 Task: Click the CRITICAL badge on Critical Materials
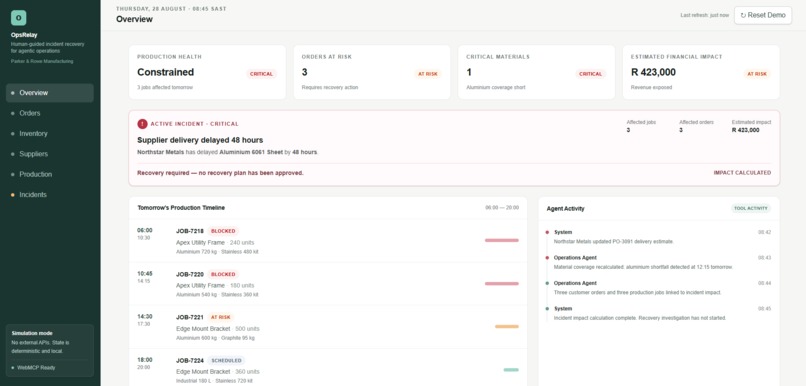pyautogui.click(x=590, y=74)
